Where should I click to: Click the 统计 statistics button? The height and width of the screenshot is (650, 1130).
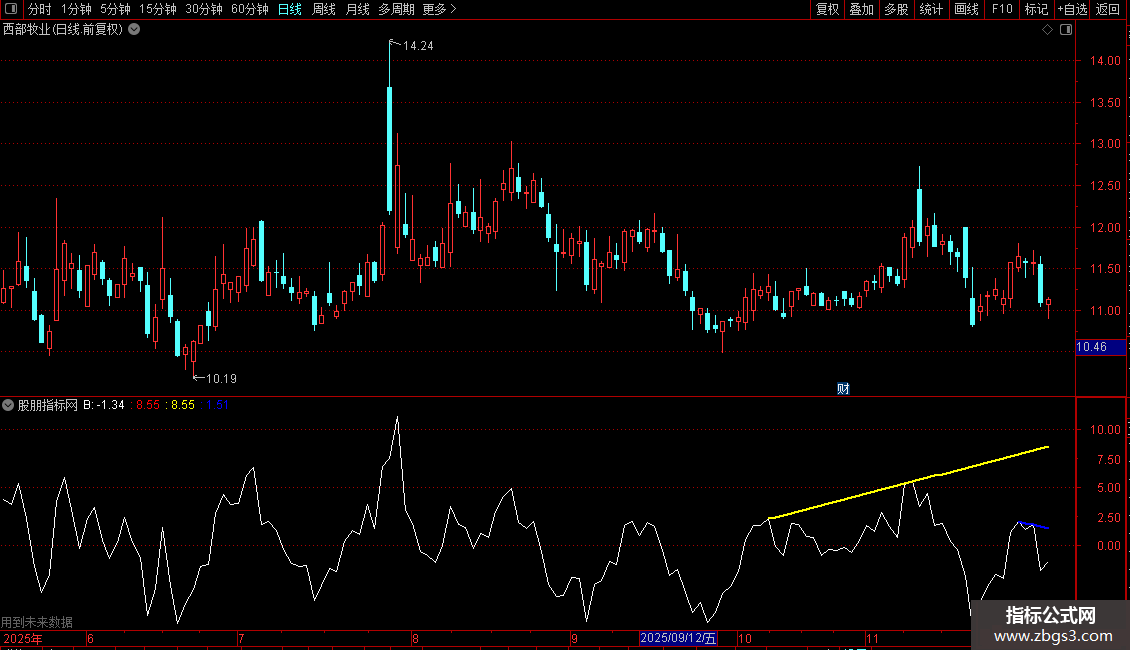pyautogui.click(x=930, y=9)
